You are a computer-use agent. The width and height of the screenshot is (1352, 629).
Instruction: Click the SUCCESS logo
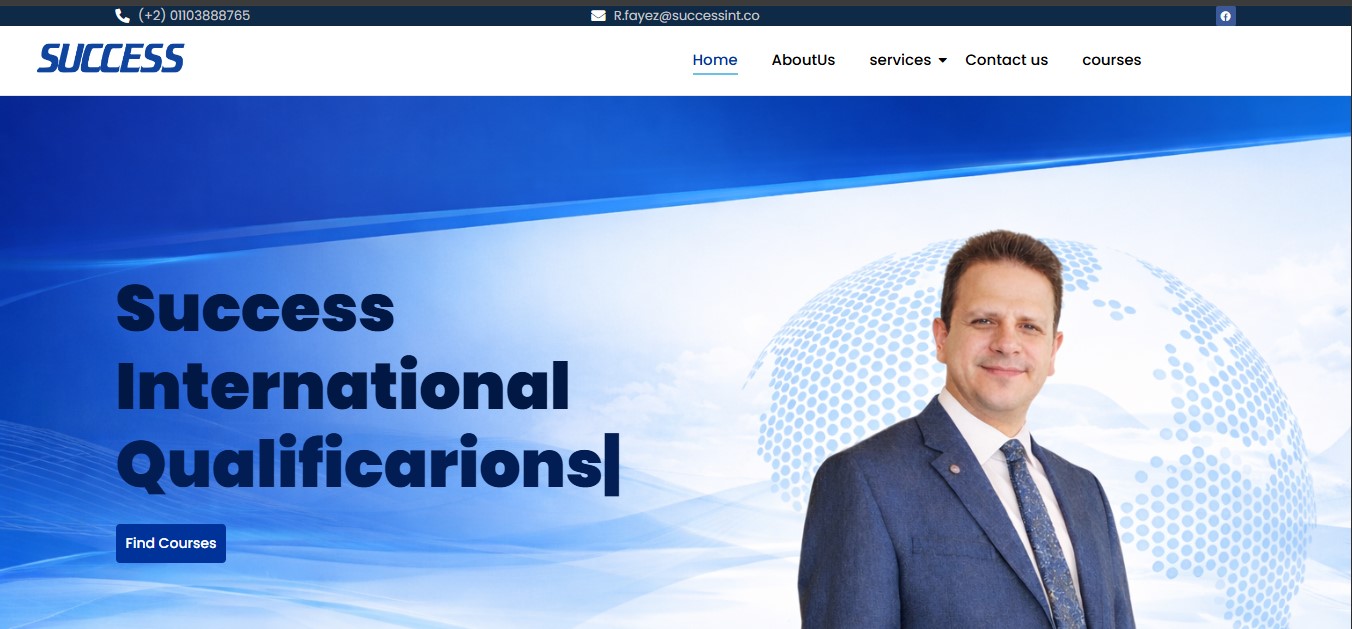tap(111, 59)
